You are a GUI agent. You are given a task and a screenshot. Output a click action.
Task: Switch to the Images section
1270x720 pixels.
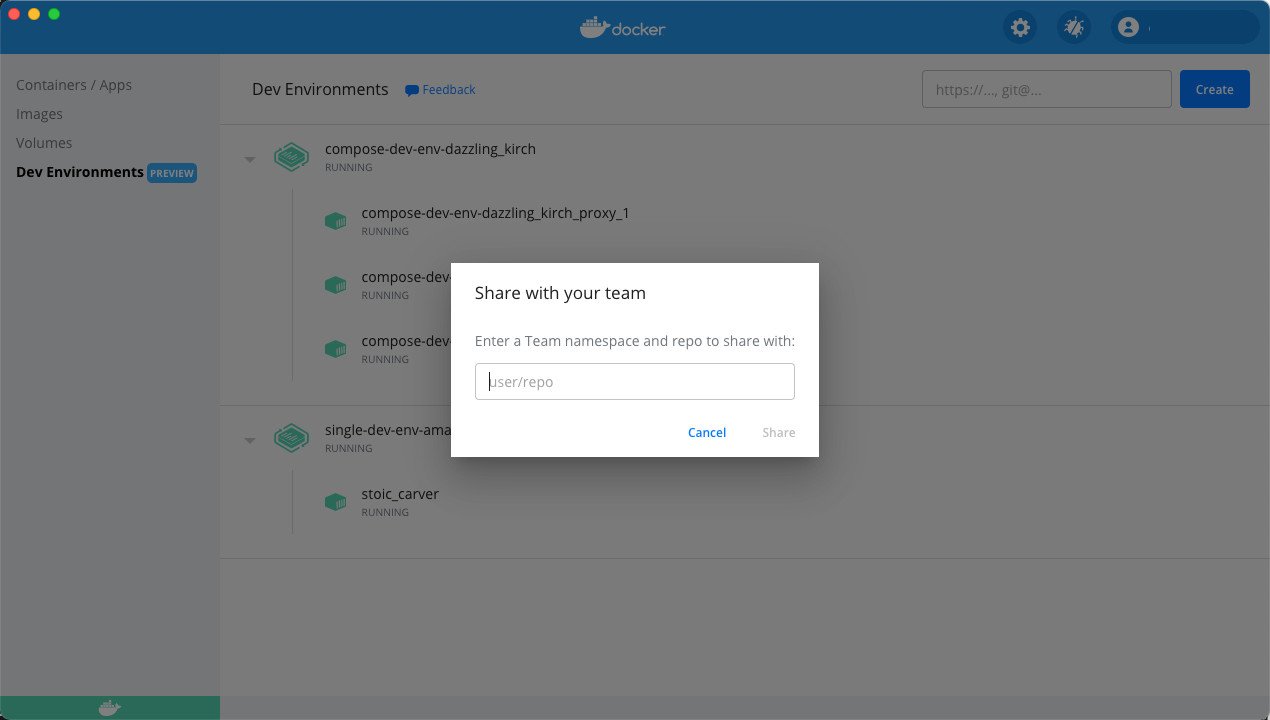tap(40, 114)
